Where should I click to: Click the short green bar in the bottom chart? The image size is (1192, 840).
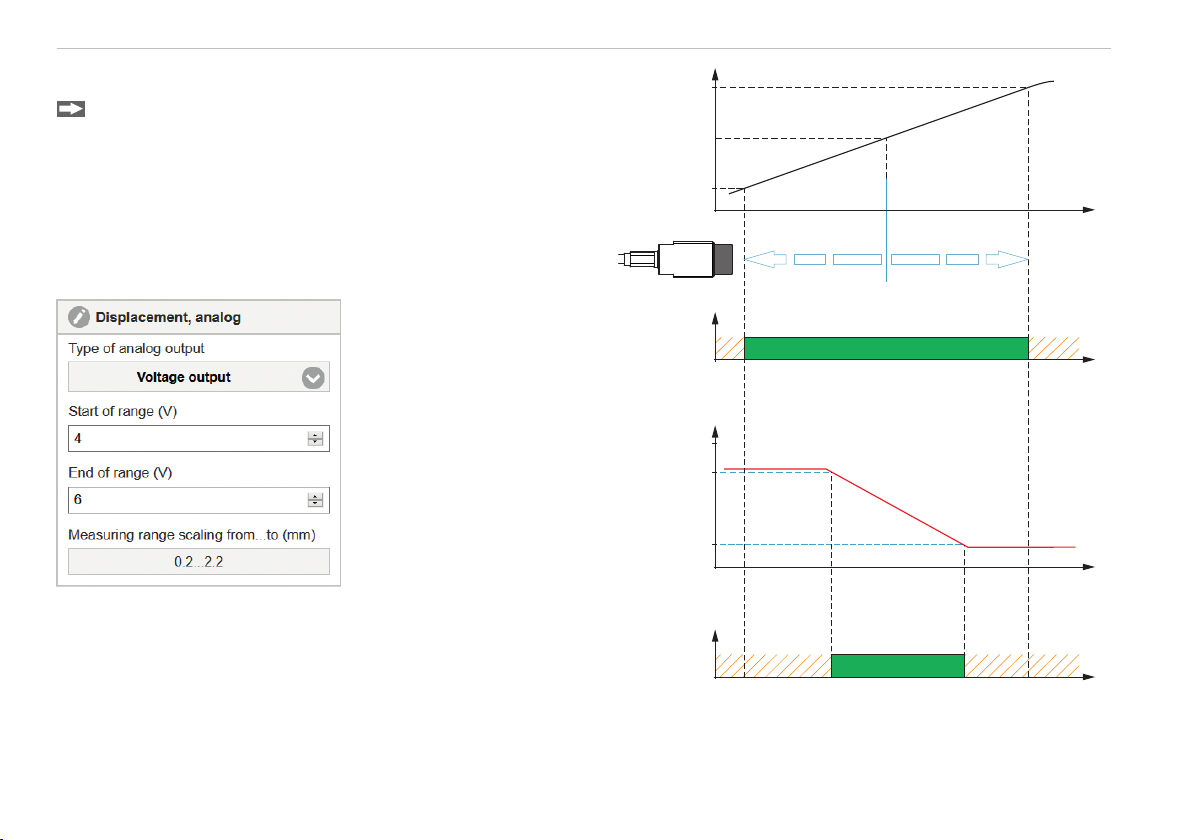click(x=898, y=665)
